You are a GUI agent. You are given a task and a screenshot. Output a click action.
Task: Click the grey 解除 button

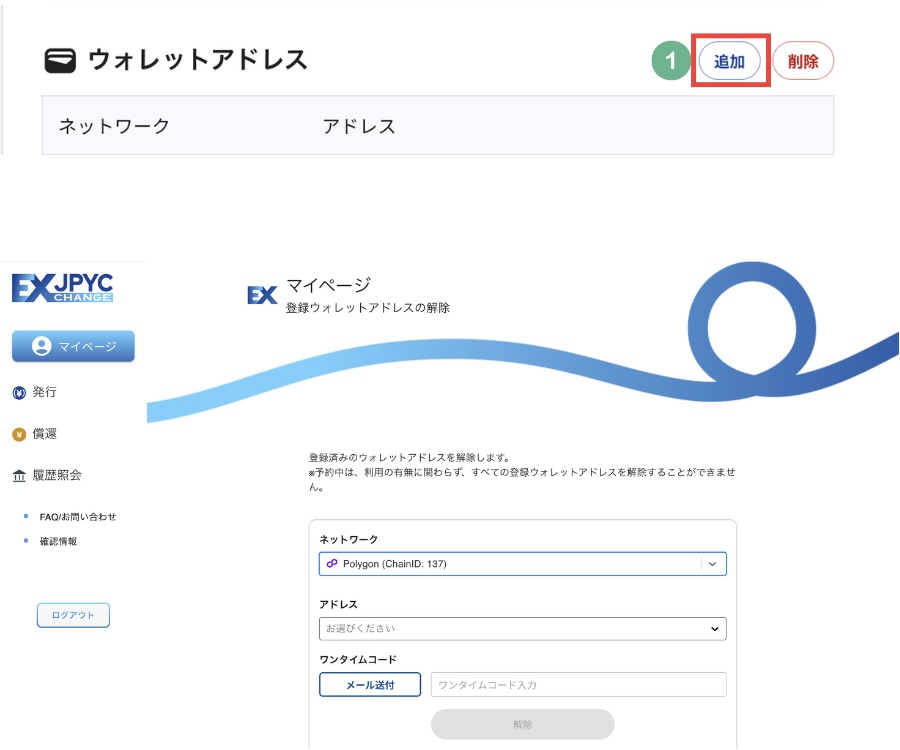522,724
